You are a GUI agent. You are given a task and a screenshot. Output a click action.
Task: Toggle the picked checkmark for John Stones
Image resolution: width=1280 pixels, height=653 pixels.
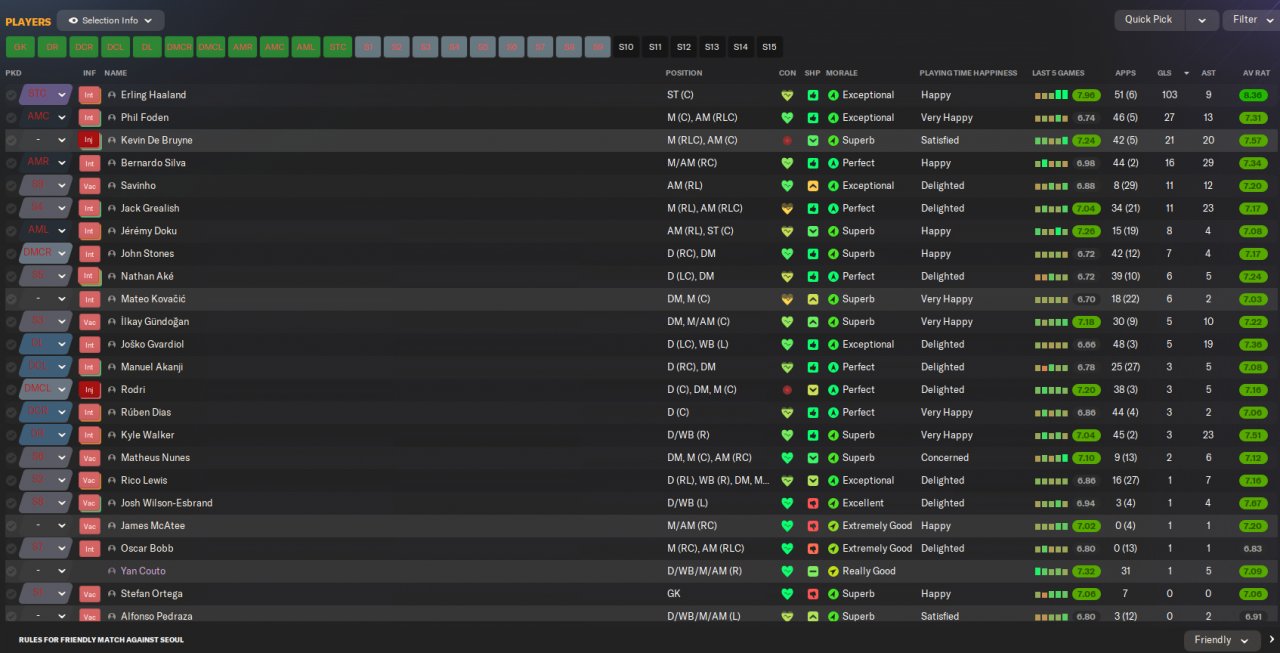tap(11, 254)
